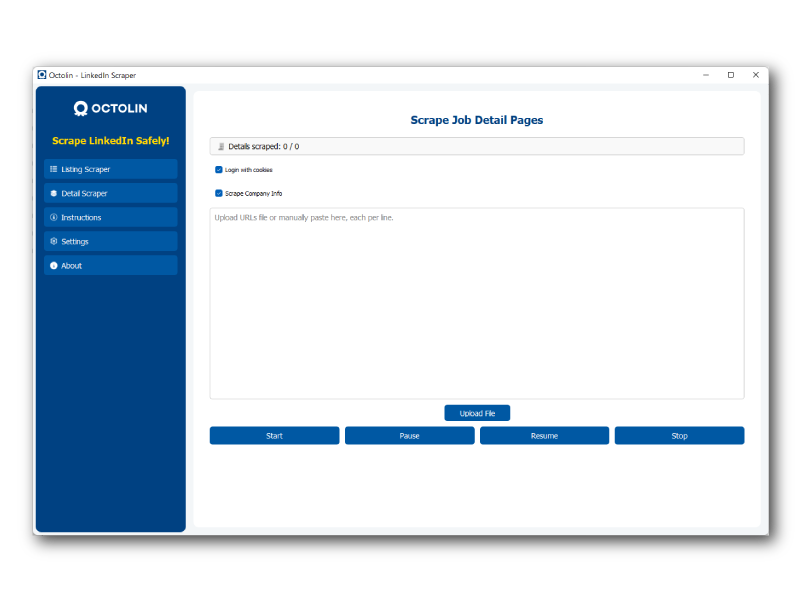Click the Stop button
This screenshot has height=600, width=800.
pyautogui.click(x=680, y=436)
